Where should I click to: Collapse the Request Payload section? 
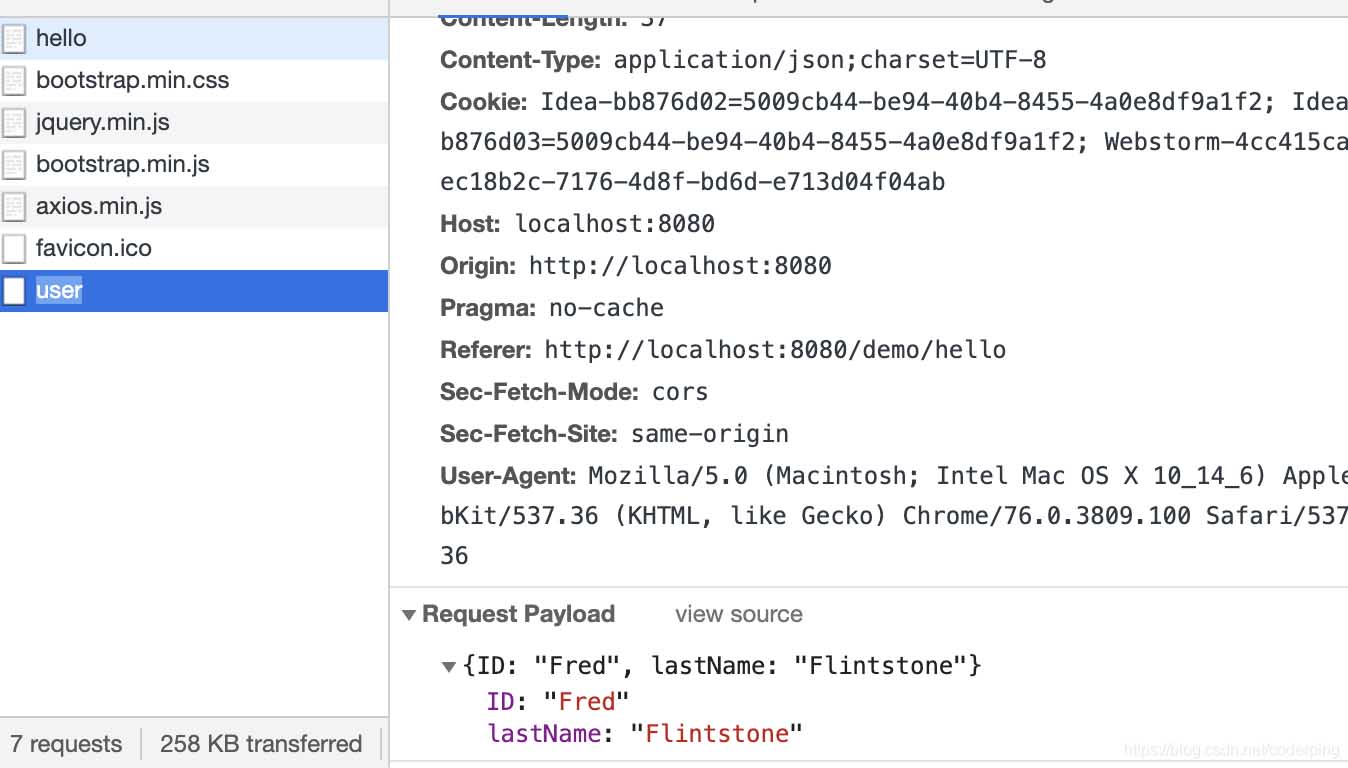(x=409, y=615)
